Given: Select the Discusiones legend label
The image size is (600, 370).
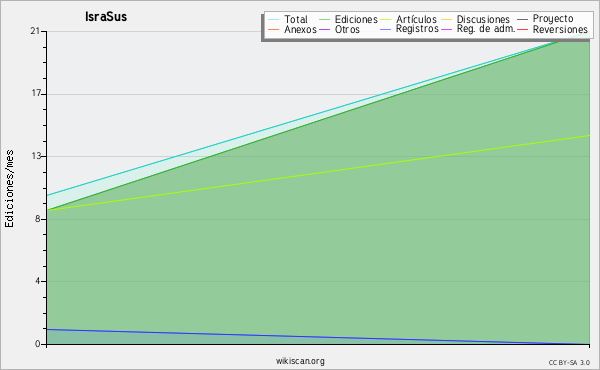Looking at the screenshot, I should point(483,19).
